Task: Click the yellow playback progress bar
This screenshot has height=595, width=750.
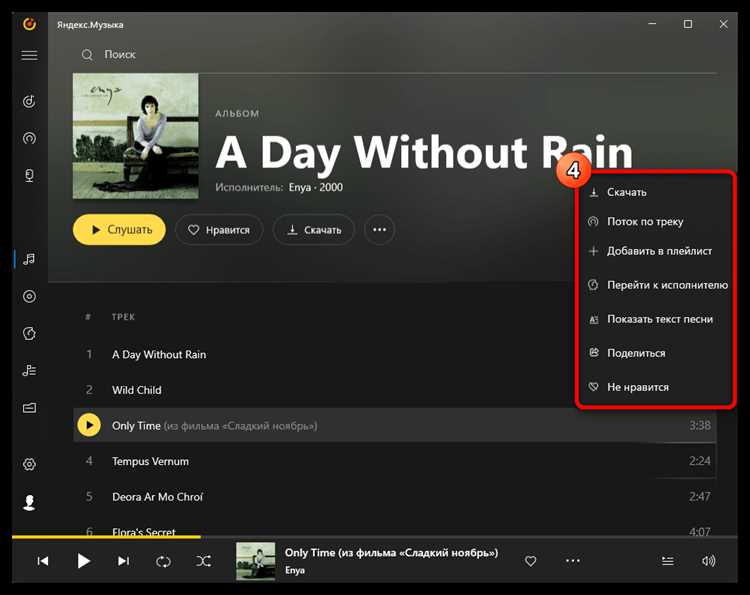Action: tap(106, 537)
